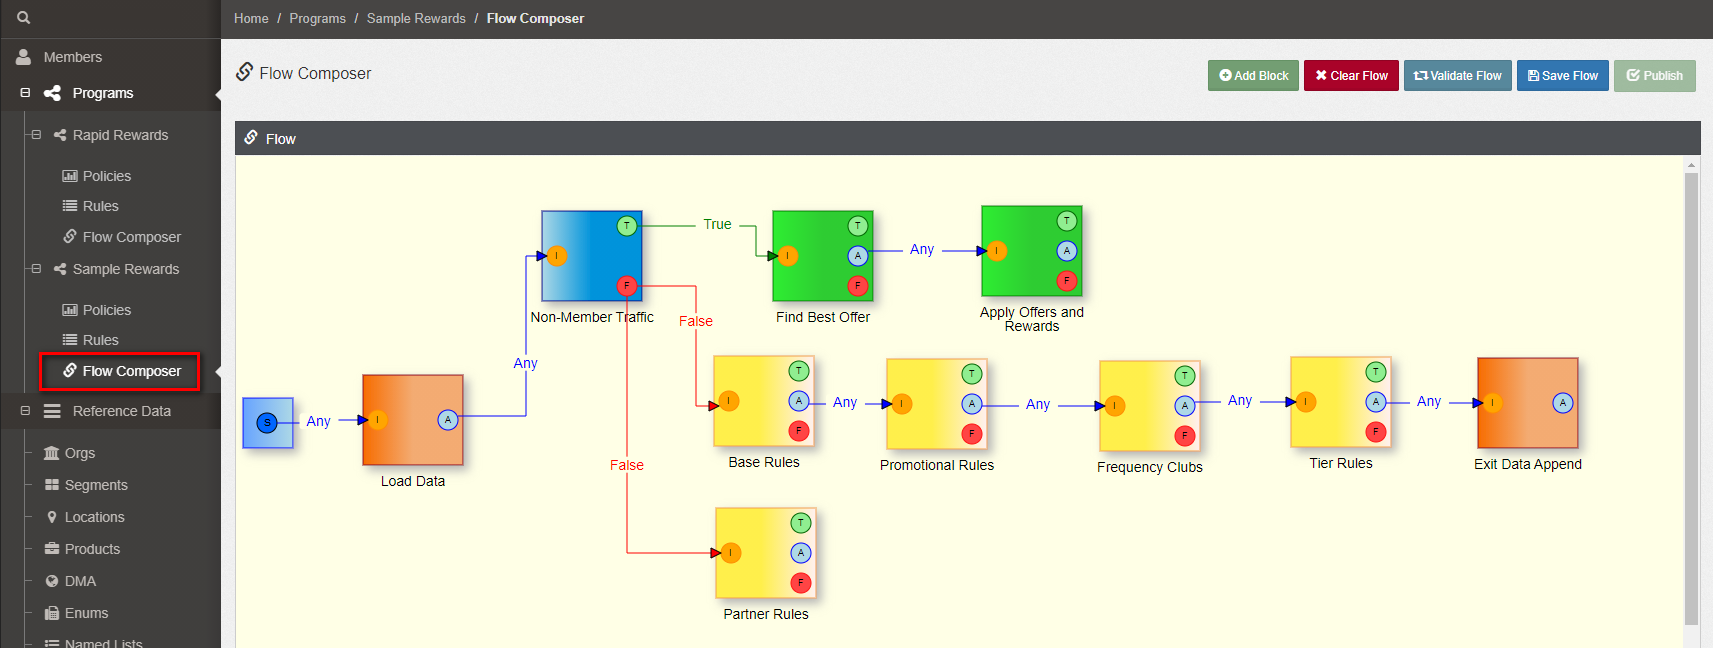Open Members in the sidebar
The height and width of the screenshot is (648, 1713).
(72, 57)
